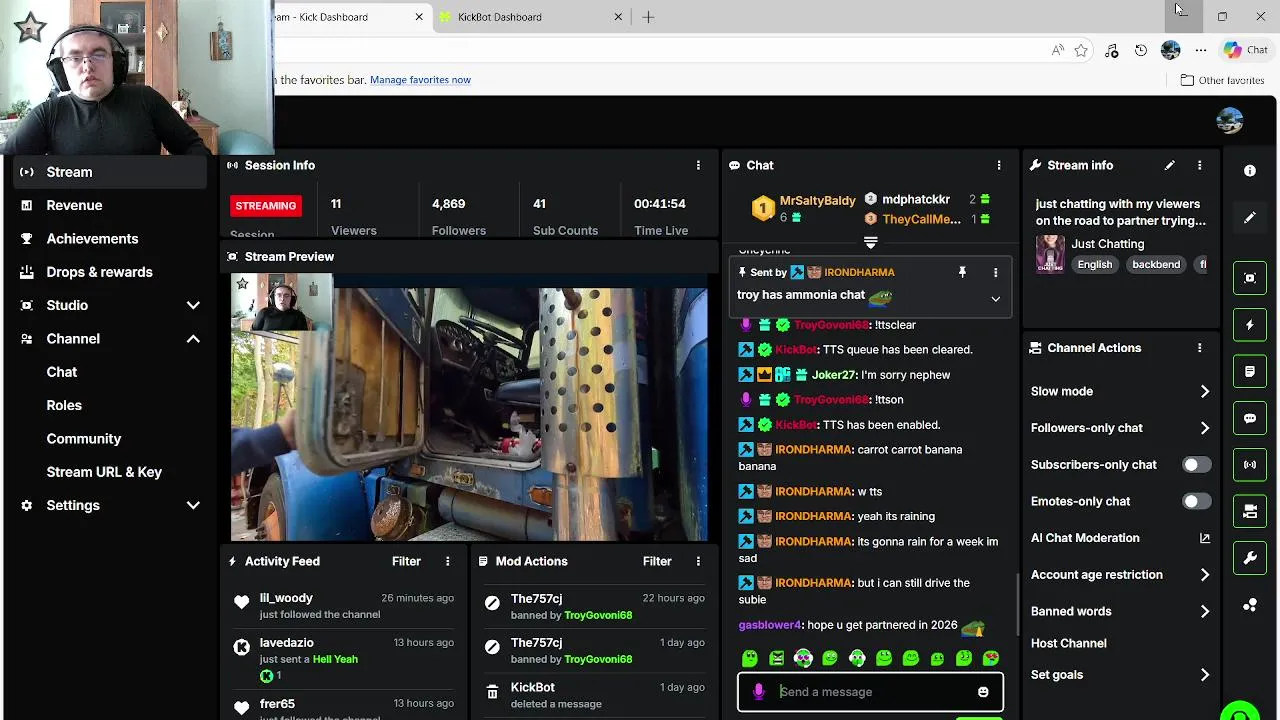This screenshot has height=720, width=1280.
Task: Click the three-dots cluster icon in right toolbar
Action: coord(1249,605)
